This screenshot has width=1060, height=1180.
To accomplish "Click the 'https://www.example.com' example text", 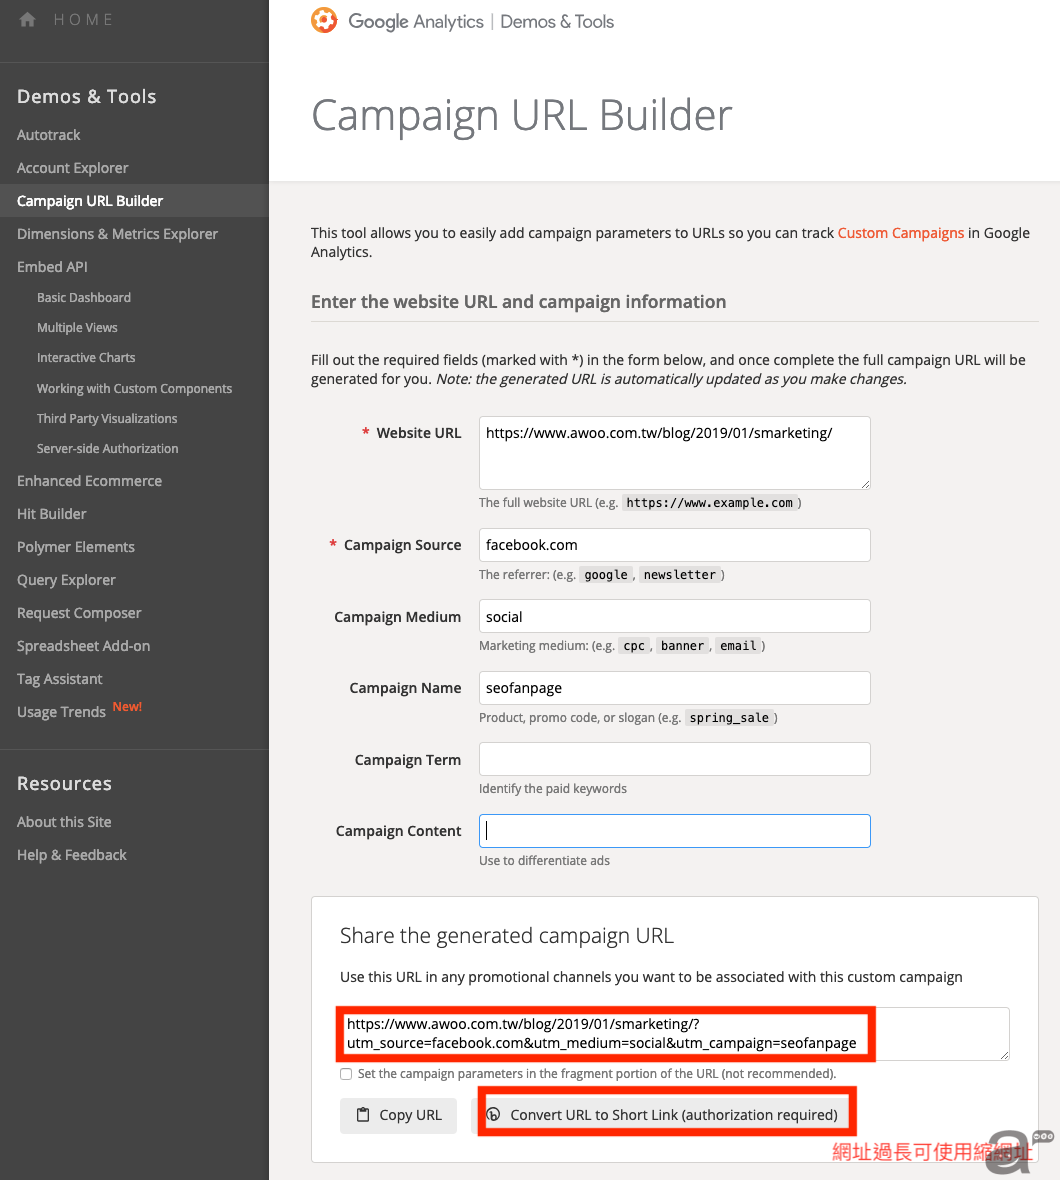I will (709, 503).
